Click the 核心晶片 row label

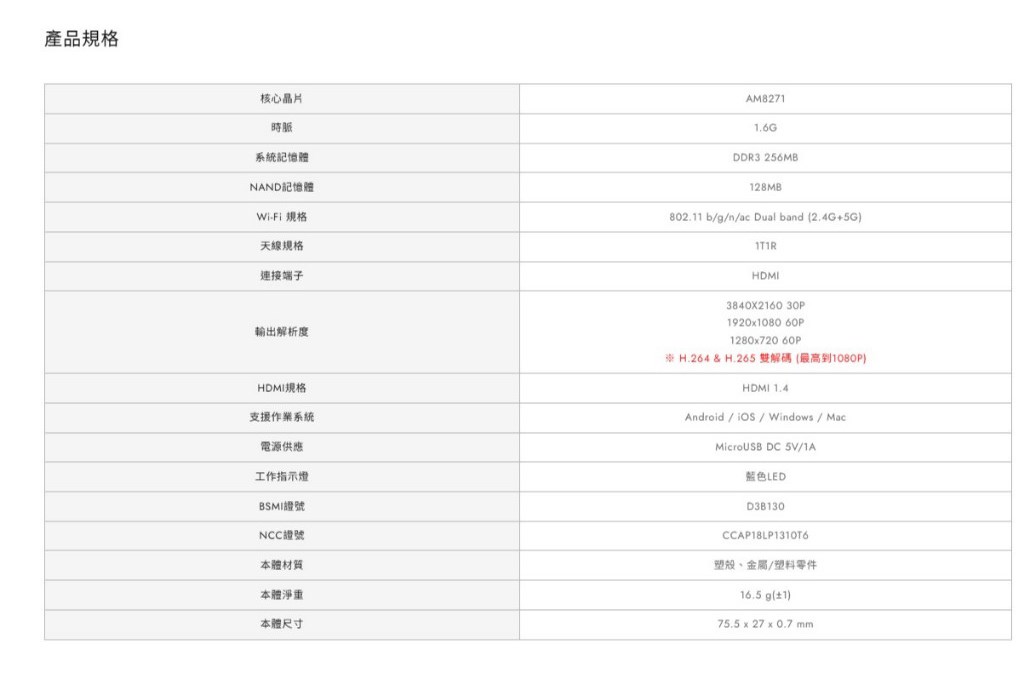281,99
